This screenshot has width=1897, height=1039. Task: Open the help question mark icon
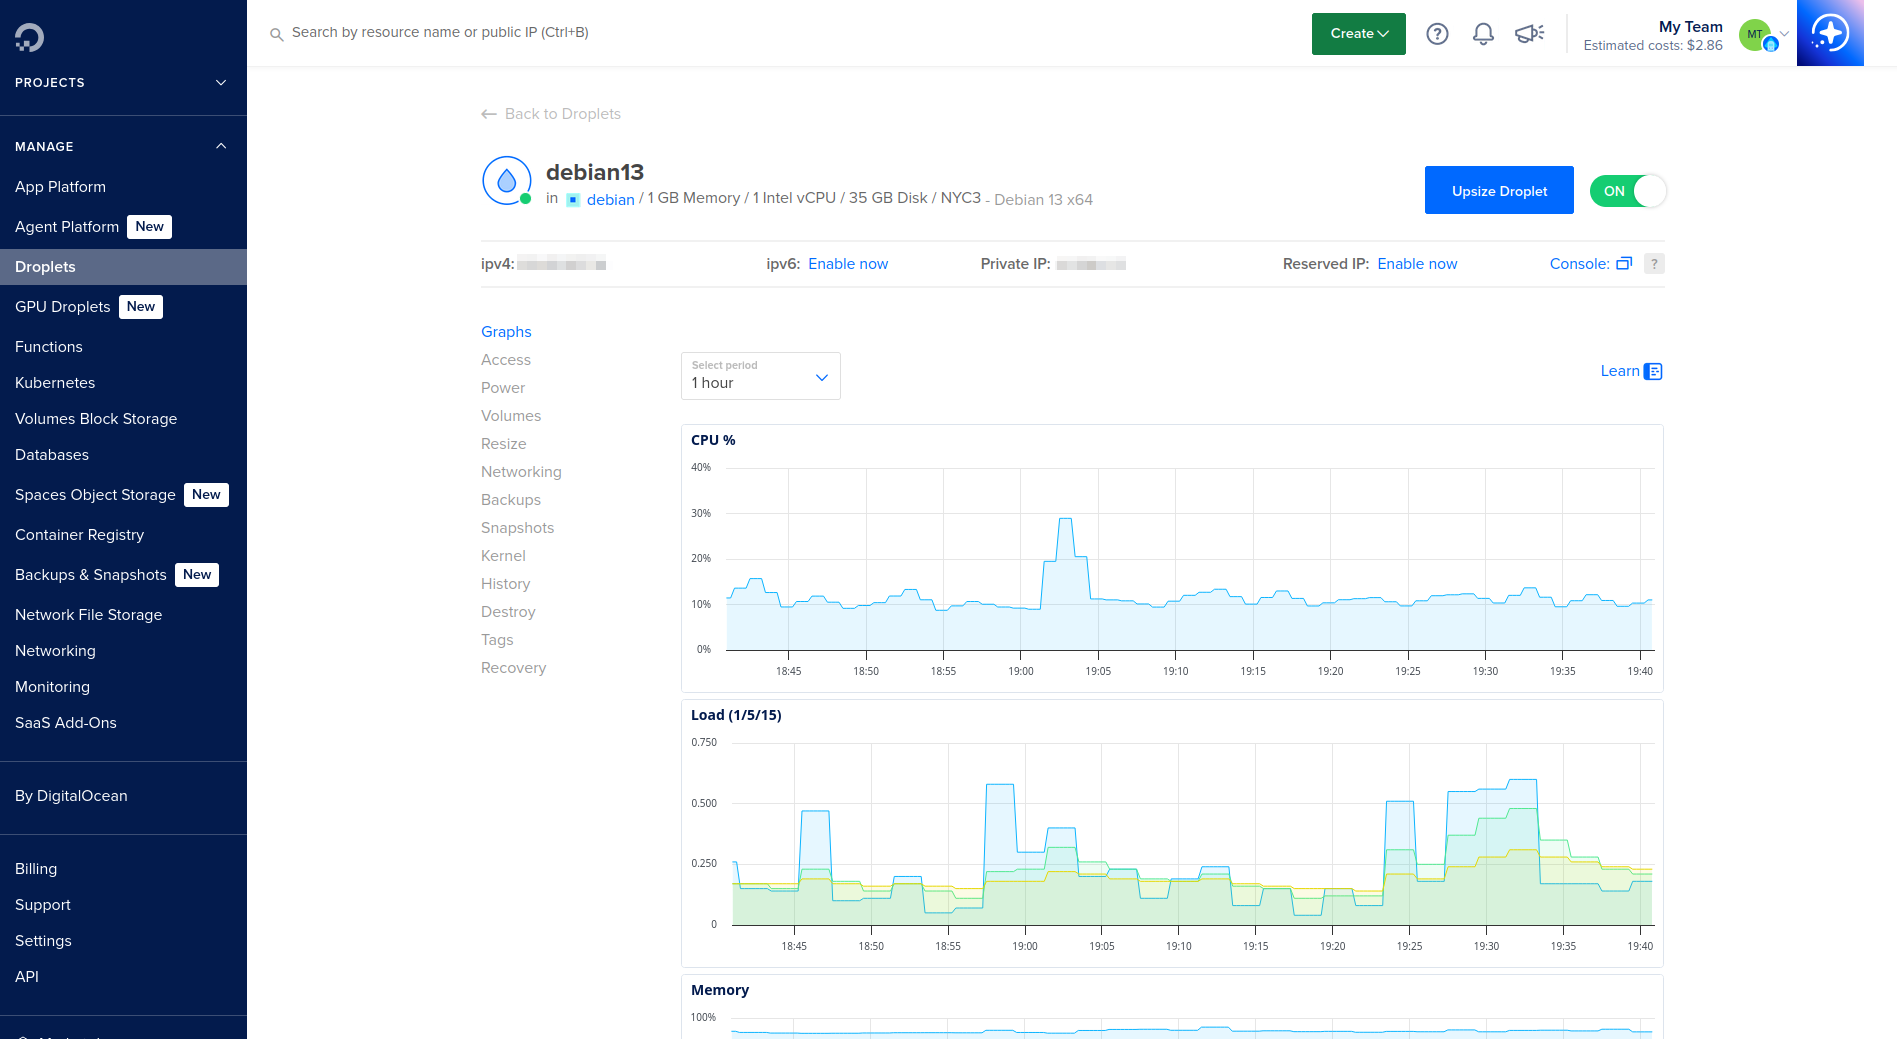(1437, 34)
